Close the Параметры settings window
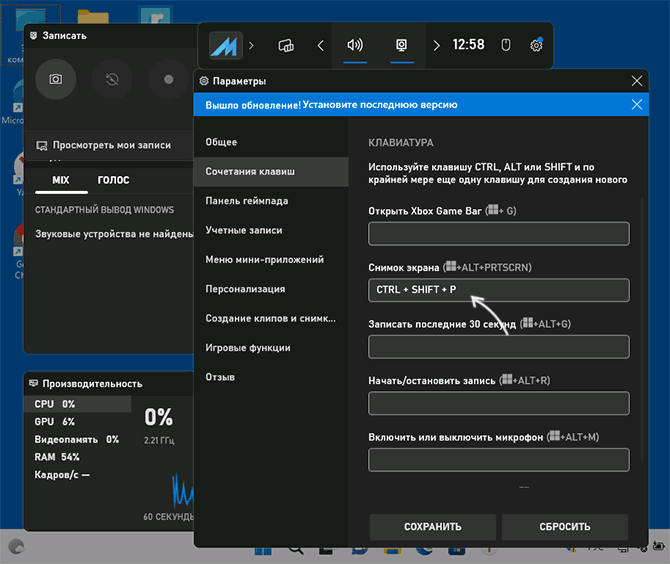The image size is (670, 564). point(637,81)
